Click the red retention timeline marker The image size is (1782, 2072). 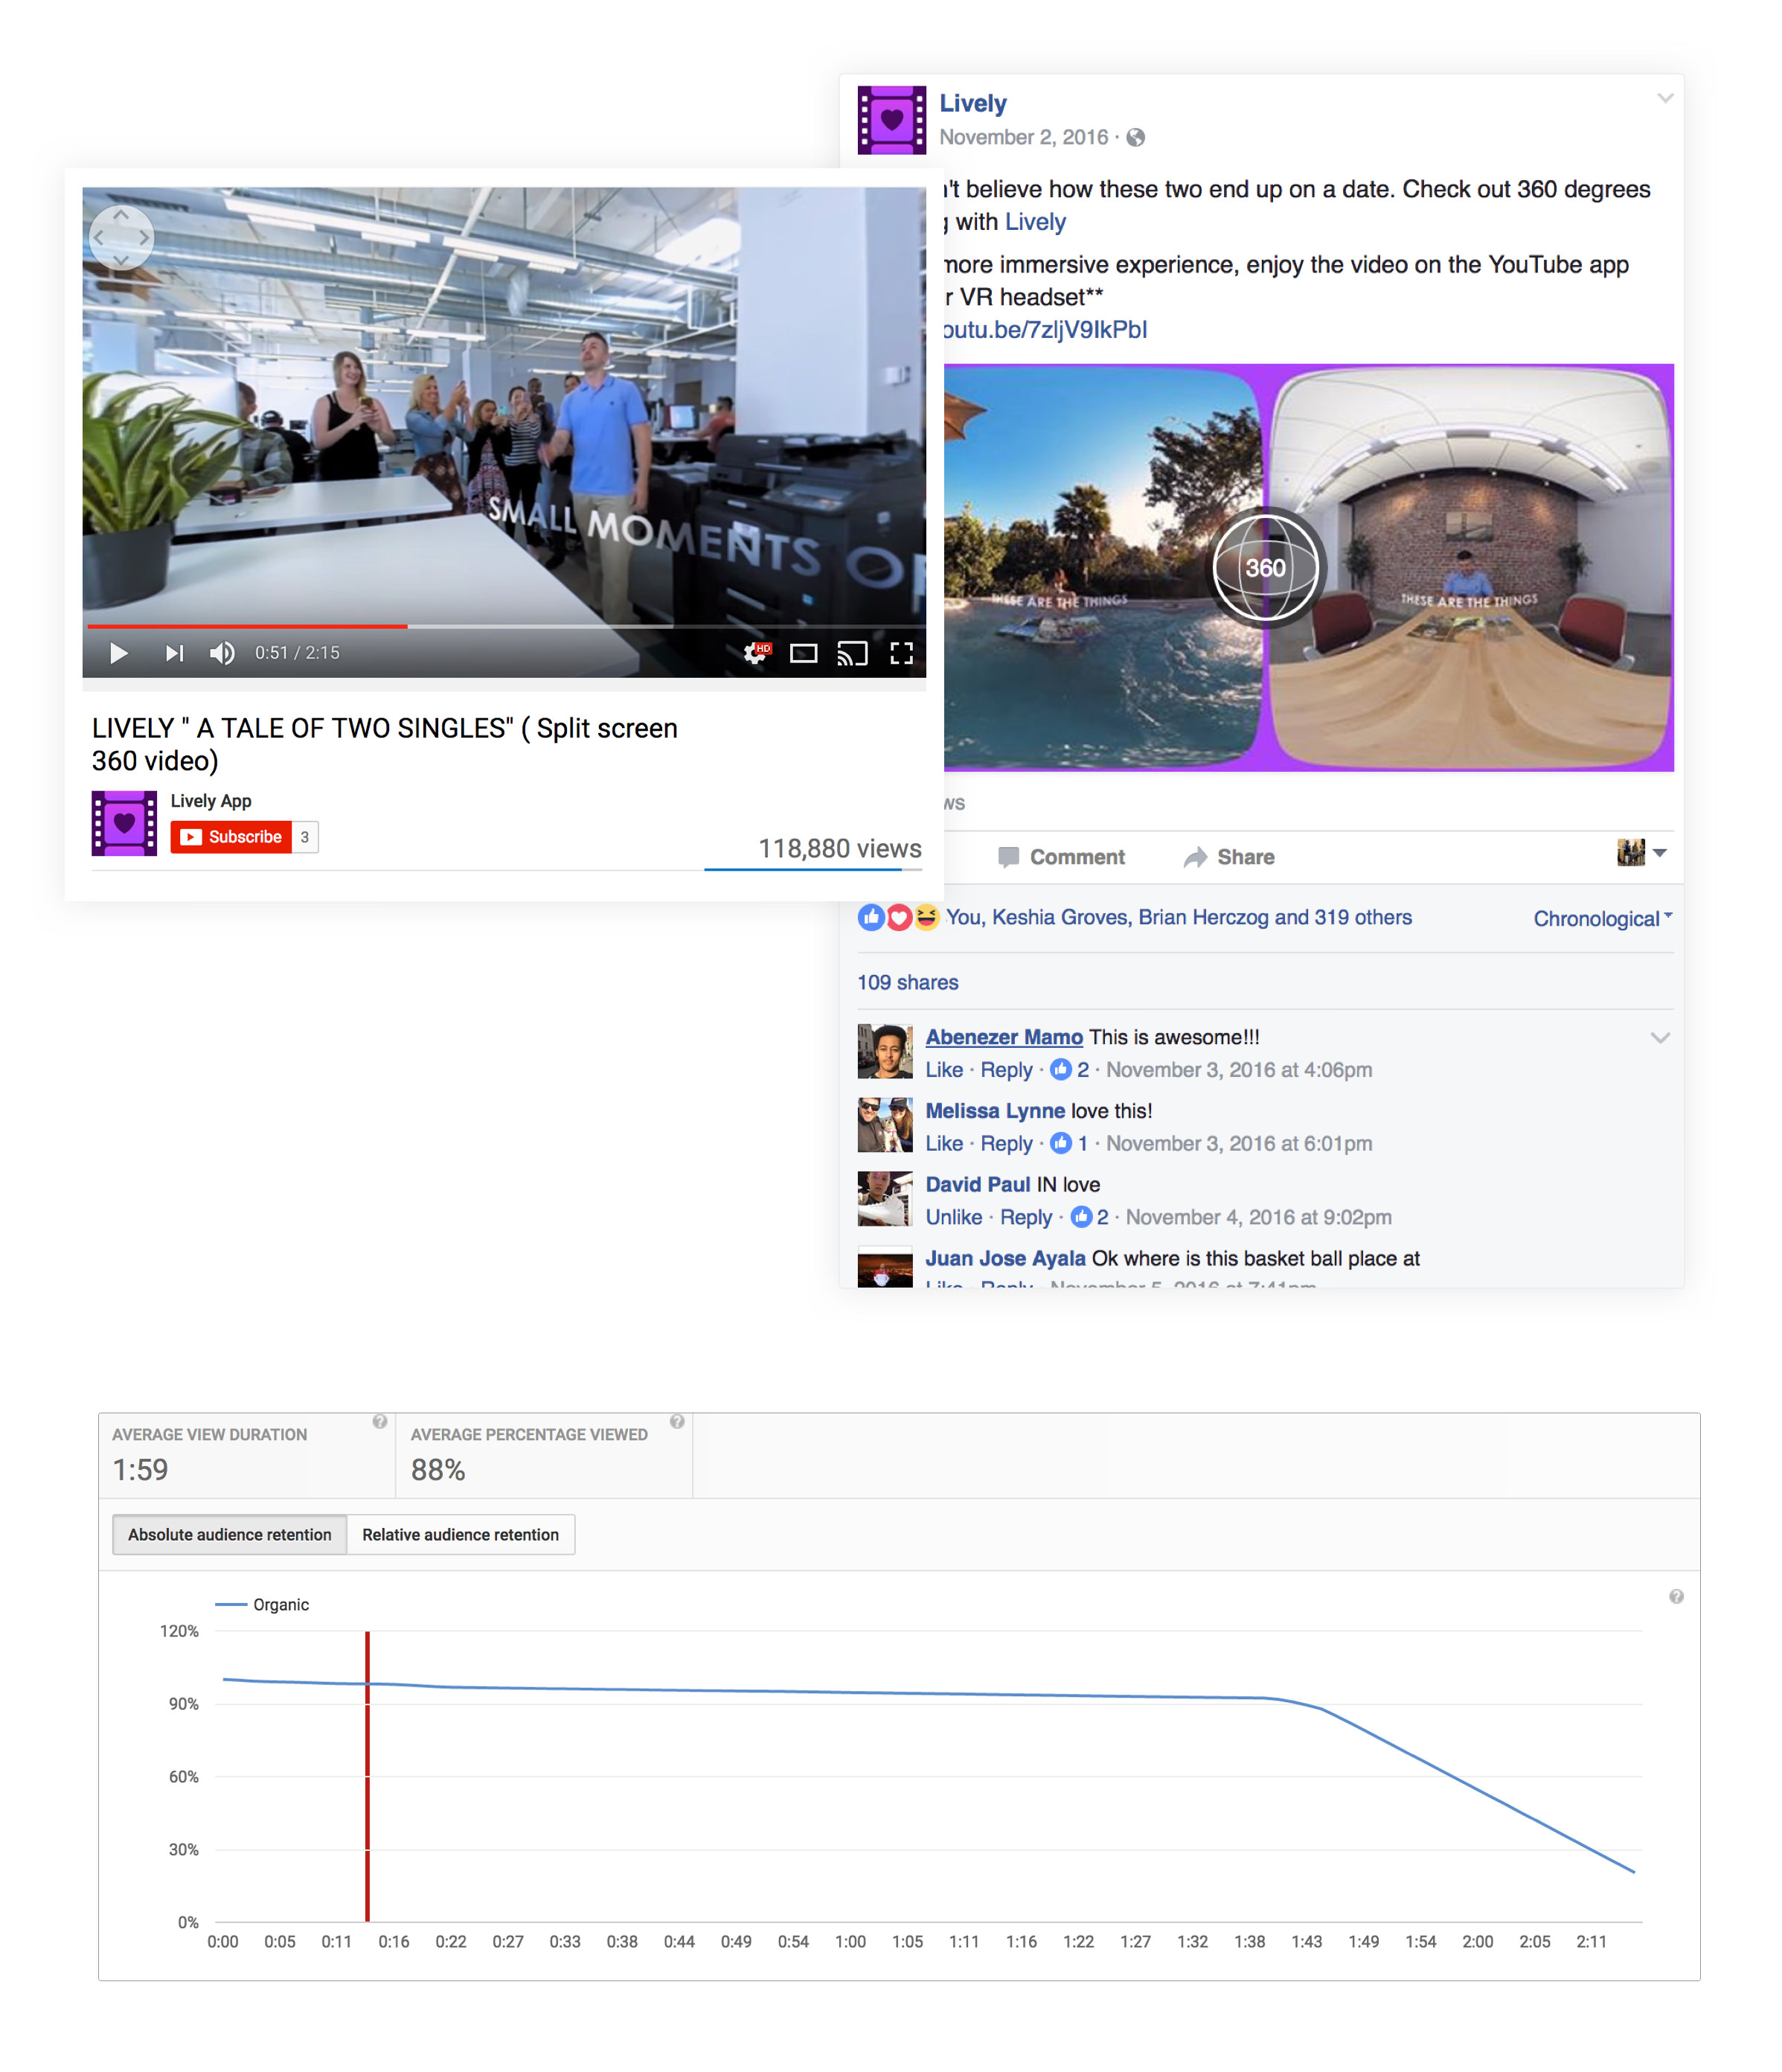368,1777
